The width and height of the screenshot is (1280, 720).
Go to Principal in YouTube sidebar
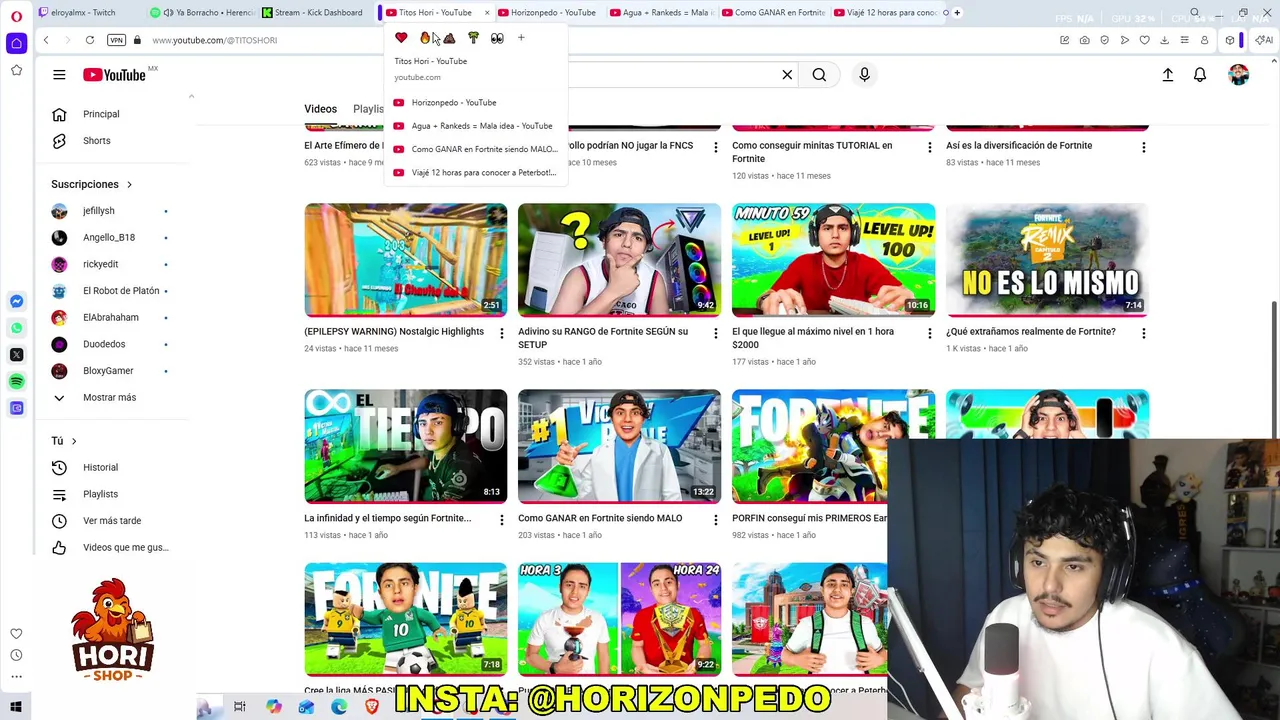pyautogui.click(x=101, y=114)
